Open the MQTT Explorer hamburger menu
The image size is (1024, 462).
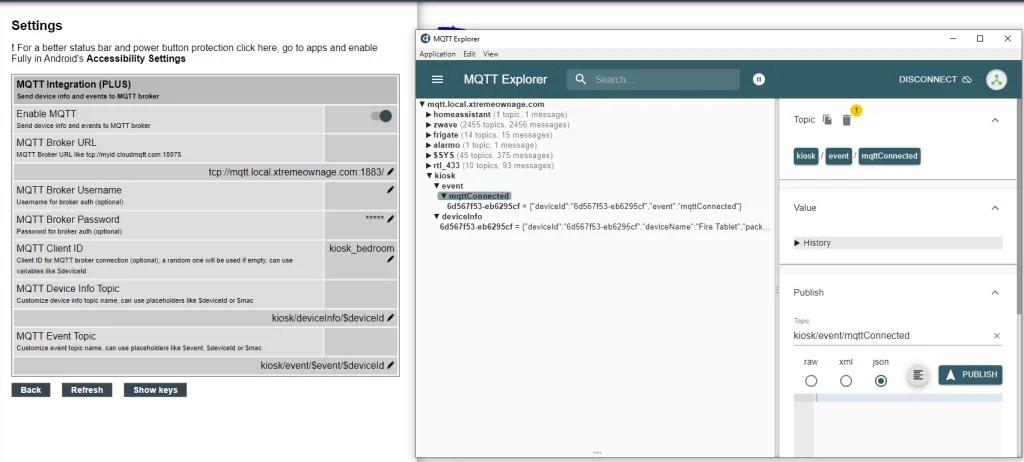point(438,79)
